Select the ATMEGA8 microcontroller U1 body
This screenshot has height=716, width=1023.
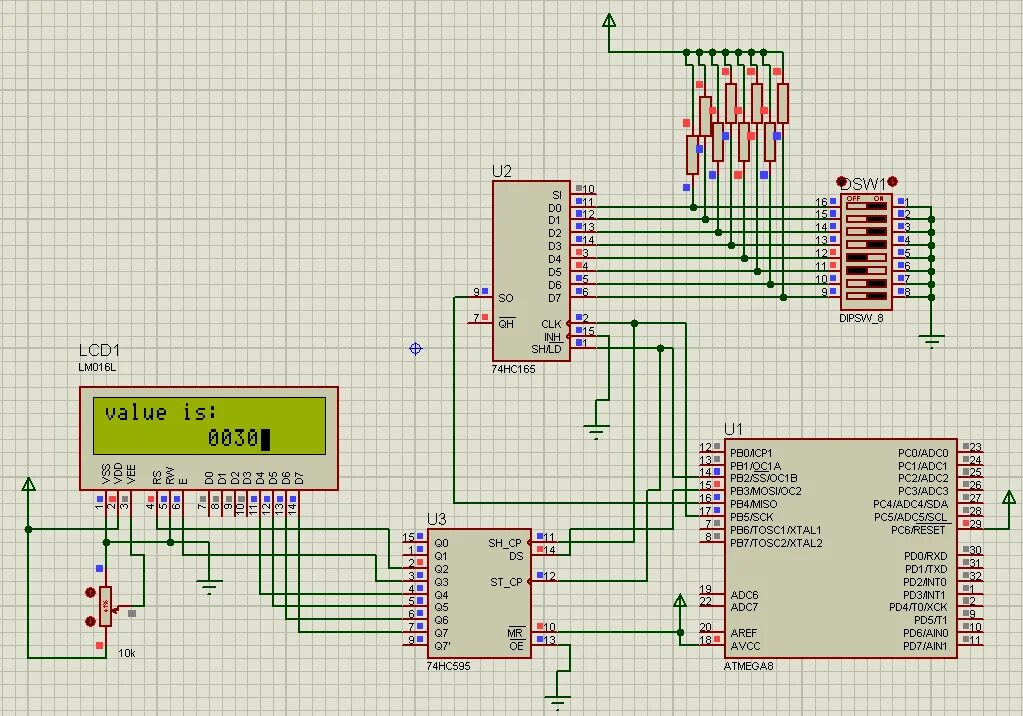tap(840, 548)
